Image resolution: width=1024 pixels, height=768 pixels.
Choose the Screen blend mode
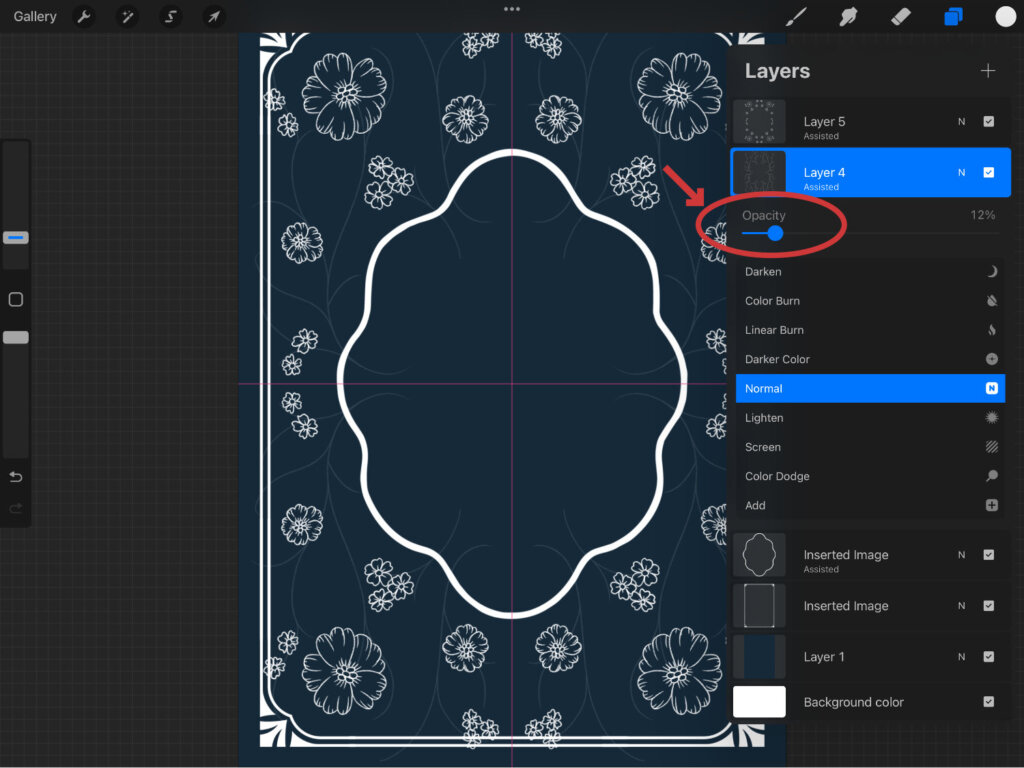click(763, 447)
